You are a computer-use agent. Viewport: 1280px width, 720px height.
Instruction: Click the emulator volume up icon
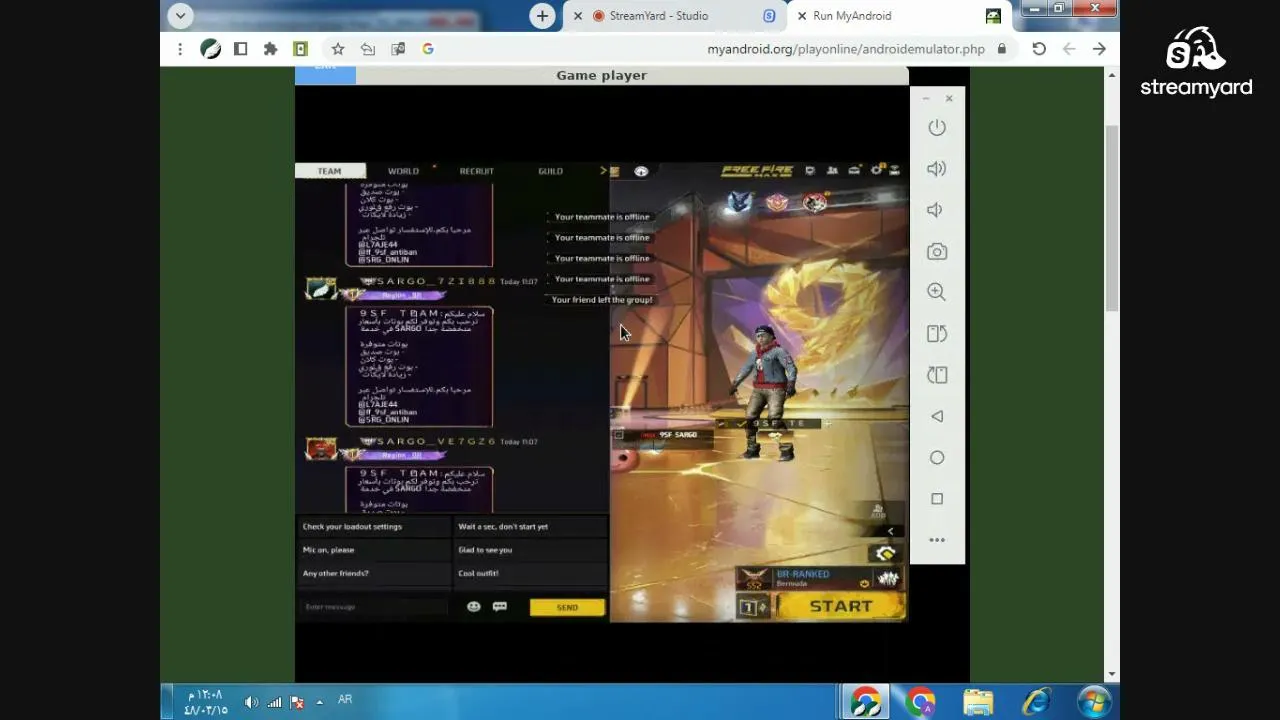pyautogui.click(x=937, y=169)
